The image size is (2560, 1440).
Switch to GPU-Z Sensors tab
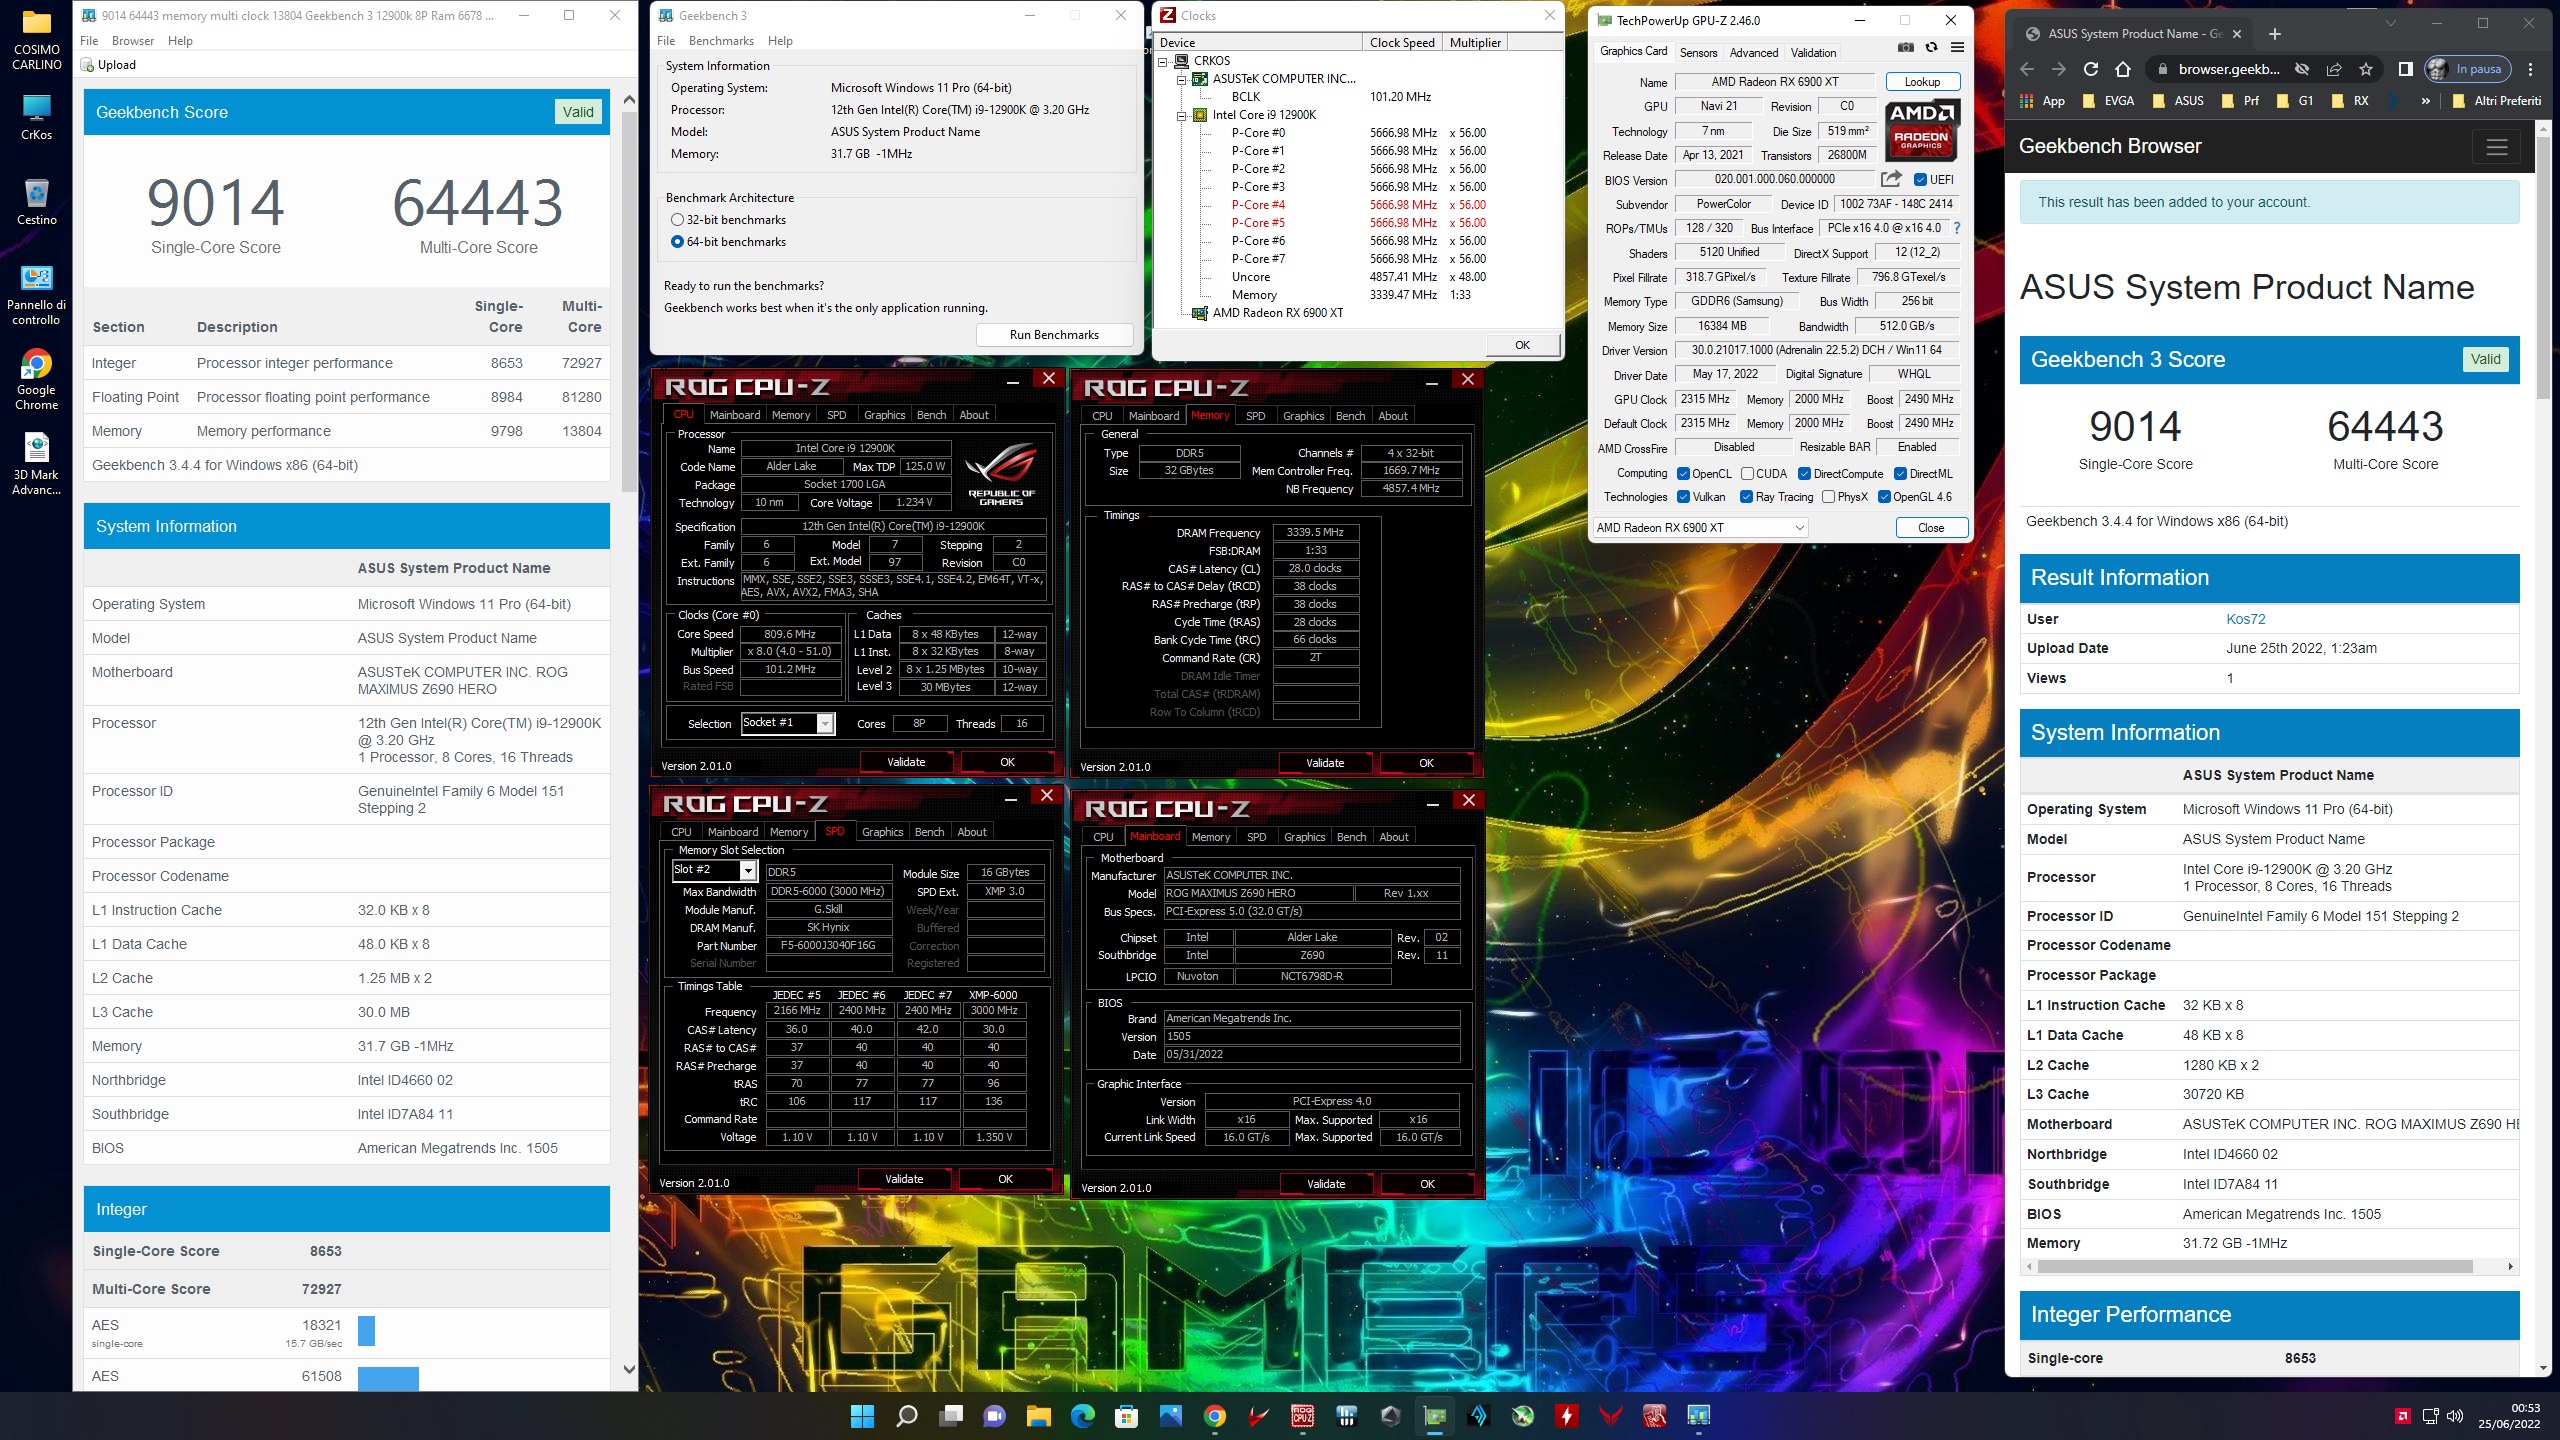coord(1698,53)
